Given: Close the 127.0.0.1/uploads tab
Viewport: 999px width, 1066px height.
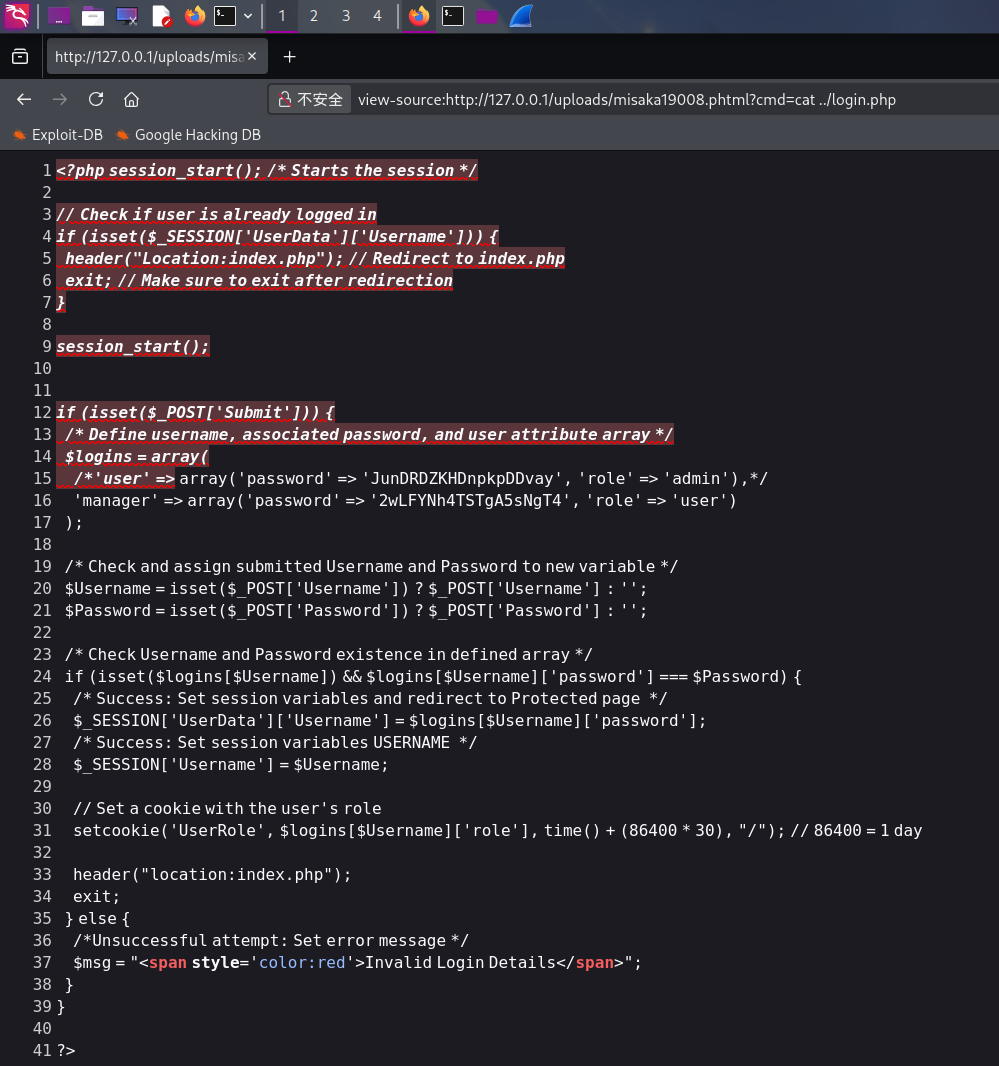Looking at the screenshot, I should pyautogui.click(x=252, y=56).
